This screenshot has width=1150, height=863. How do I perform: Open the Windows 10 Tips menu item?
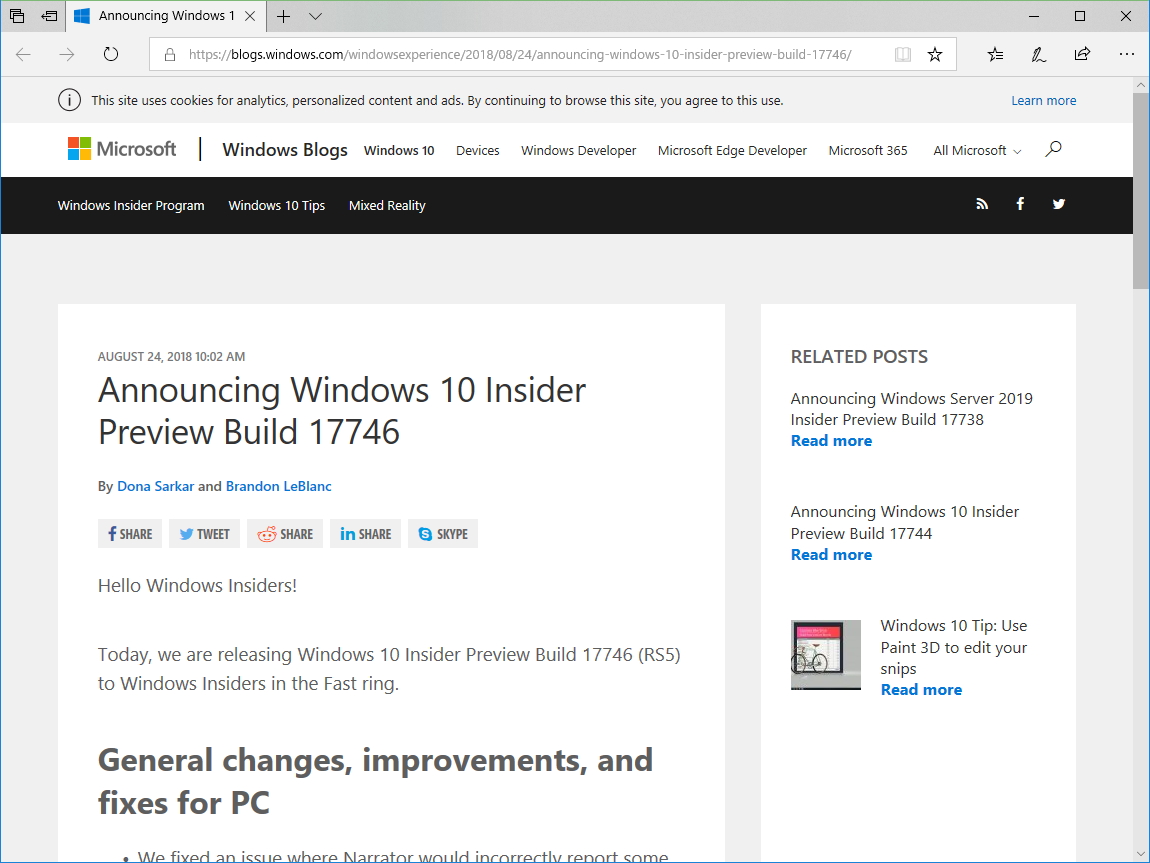[276, 205]
